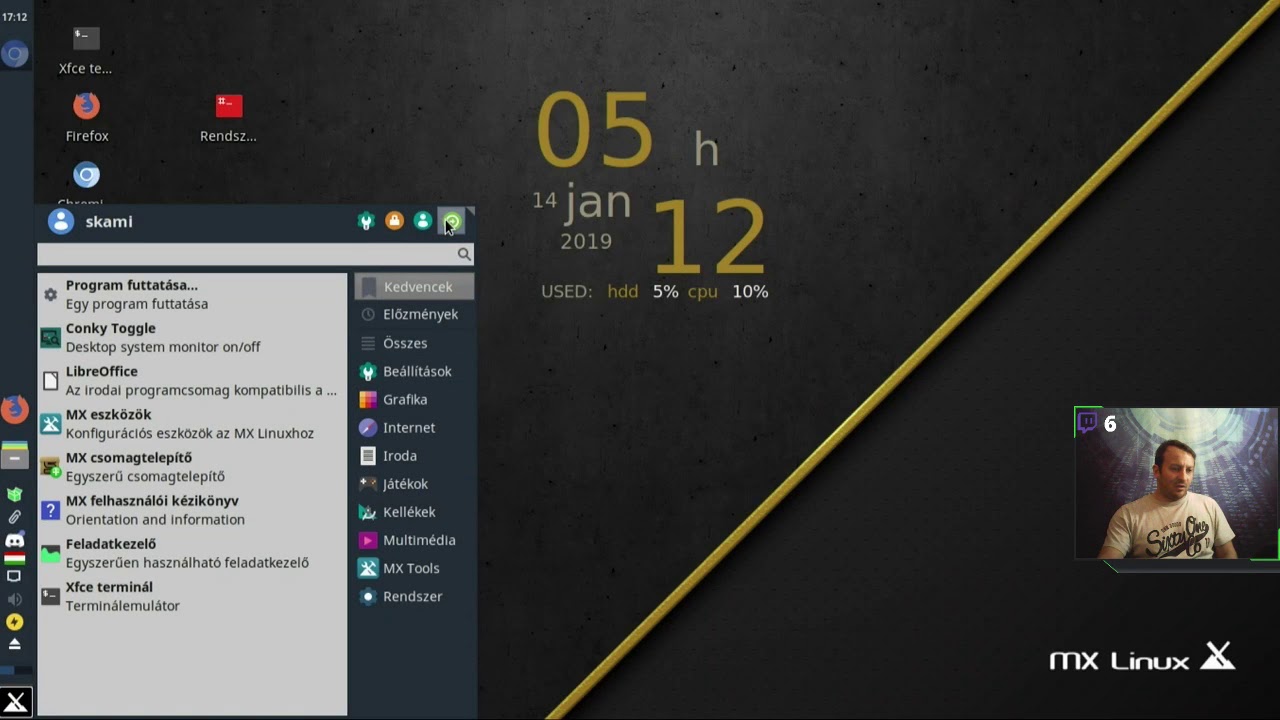Image resolution: width=1280 pixels, height=720 pixels.
Task: Focus the menu search field
Action: 255,254
